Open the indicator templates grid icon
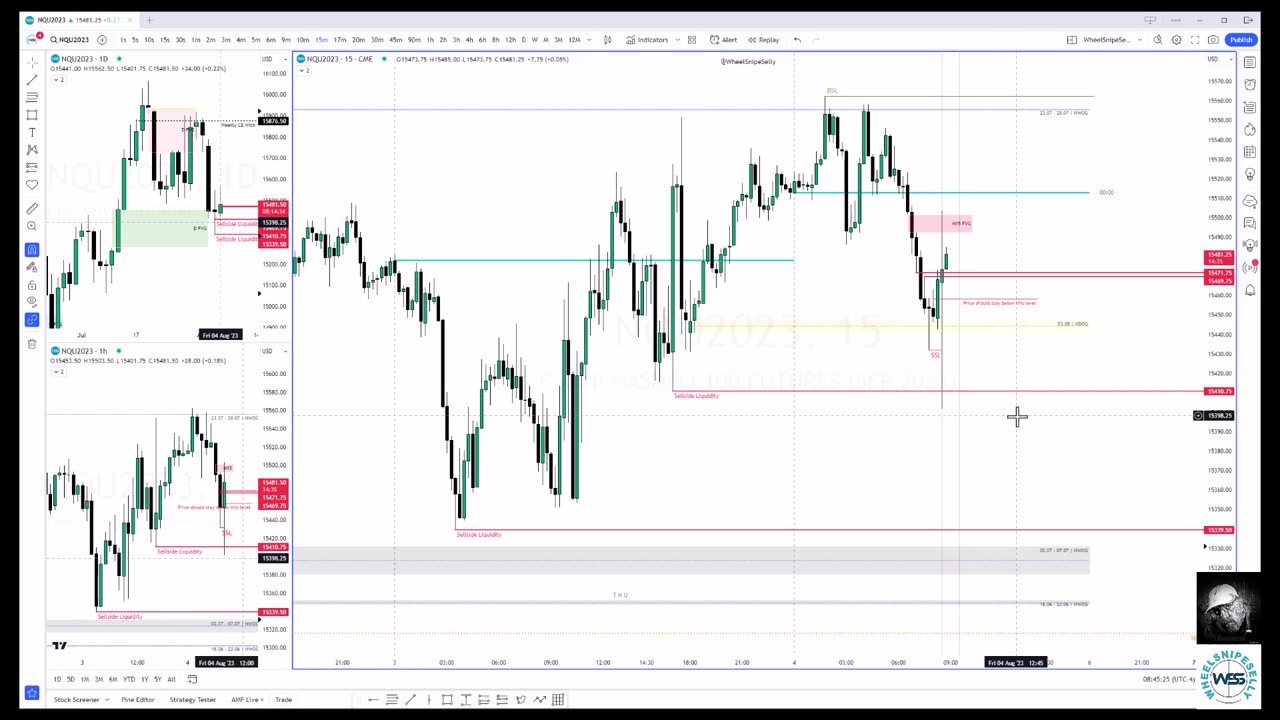 691,40
